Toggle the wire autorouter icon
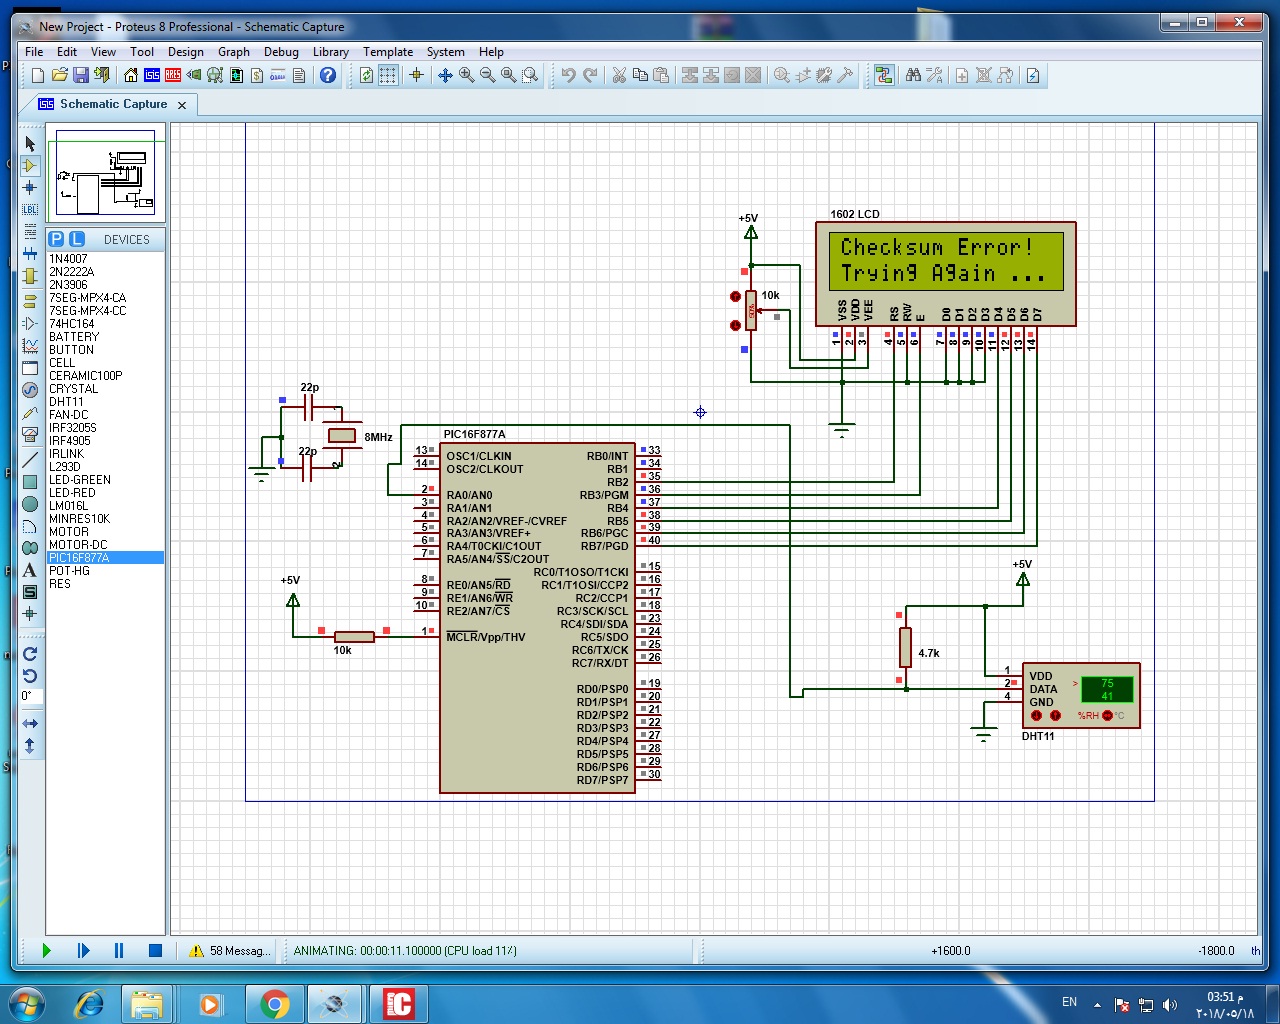The width and height of the screenshot is (1280, 1024). [x=884, y=75]
